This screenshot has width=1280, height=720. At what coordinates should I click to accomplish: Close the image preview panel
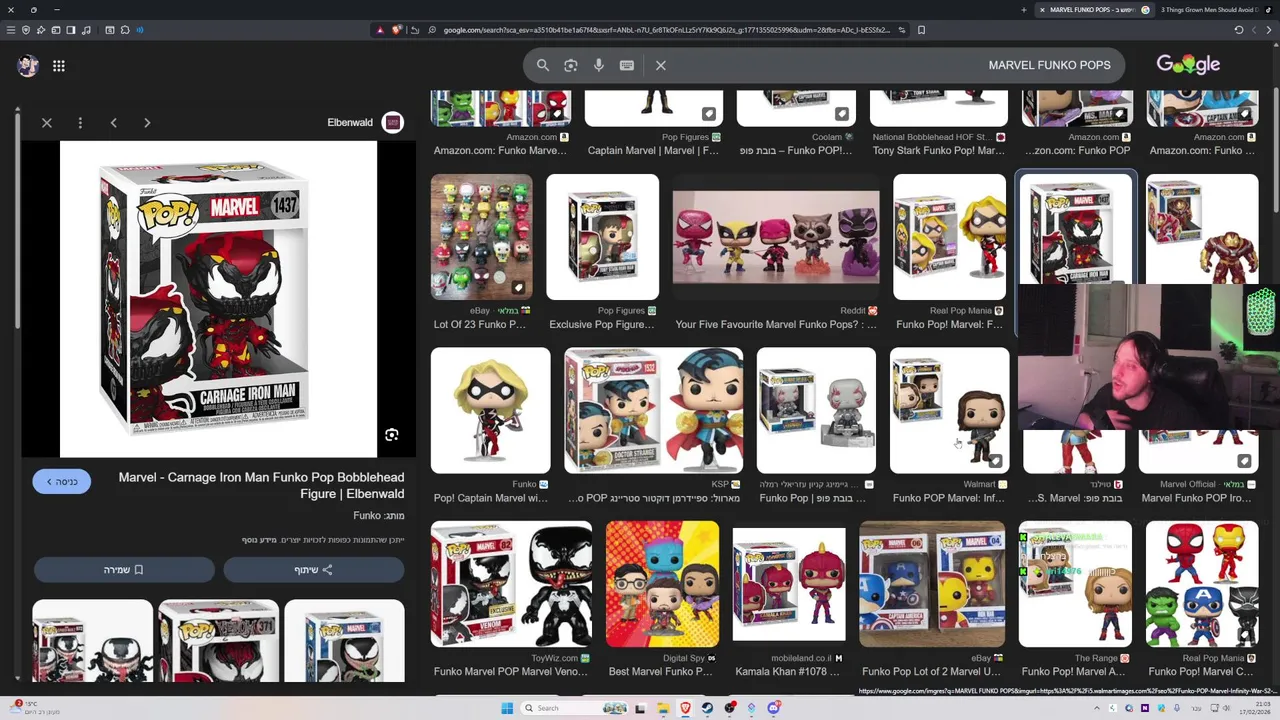(47, 123)
